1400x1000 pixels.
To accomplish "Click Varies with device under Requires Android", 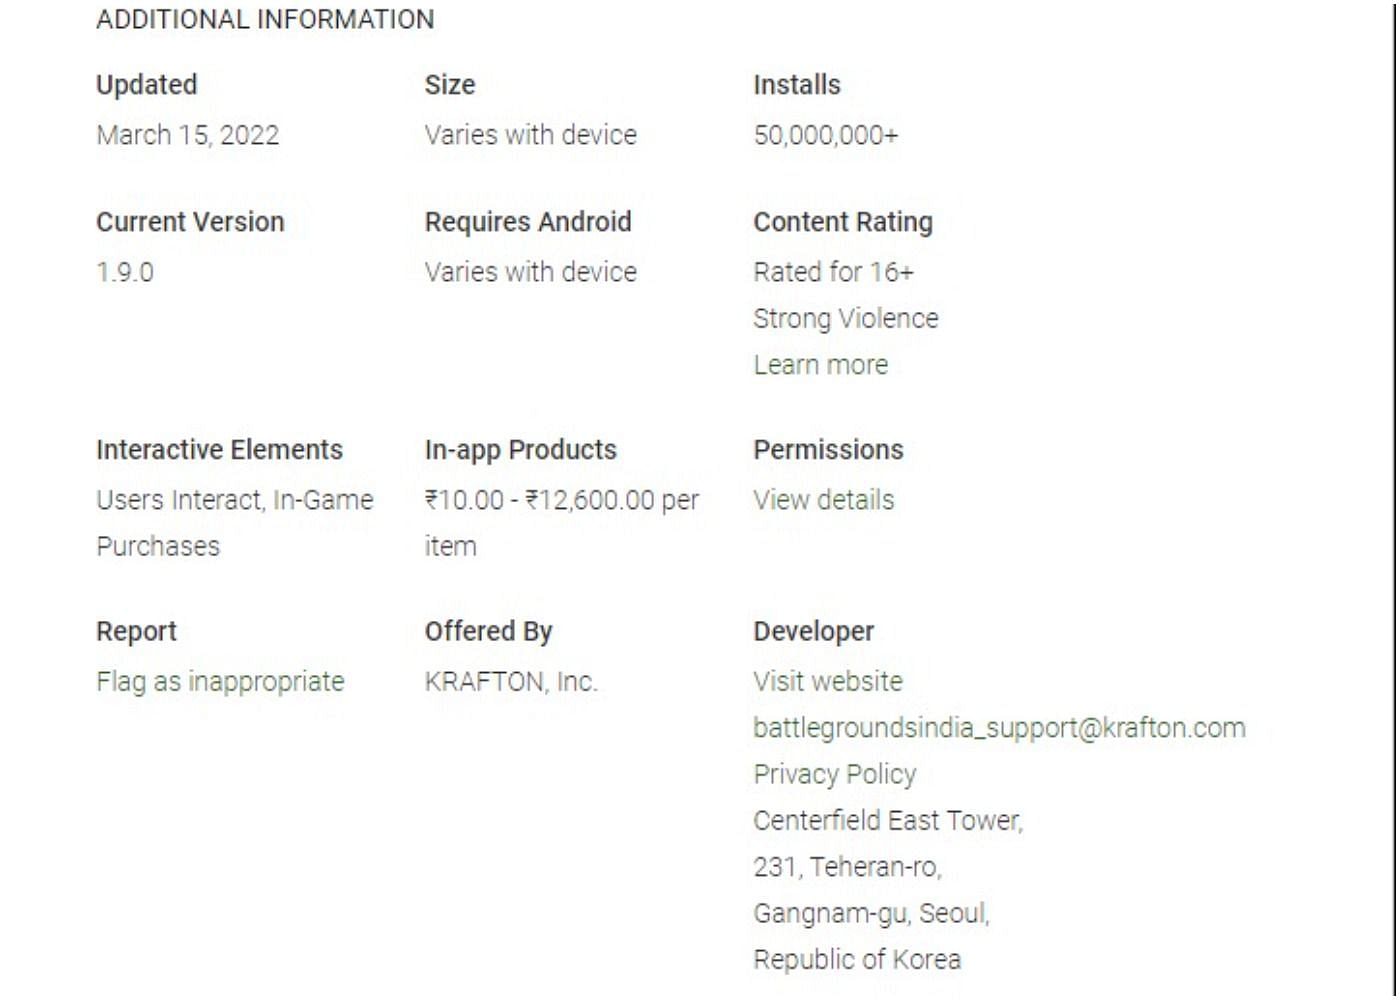I will [x=530, y=272].
